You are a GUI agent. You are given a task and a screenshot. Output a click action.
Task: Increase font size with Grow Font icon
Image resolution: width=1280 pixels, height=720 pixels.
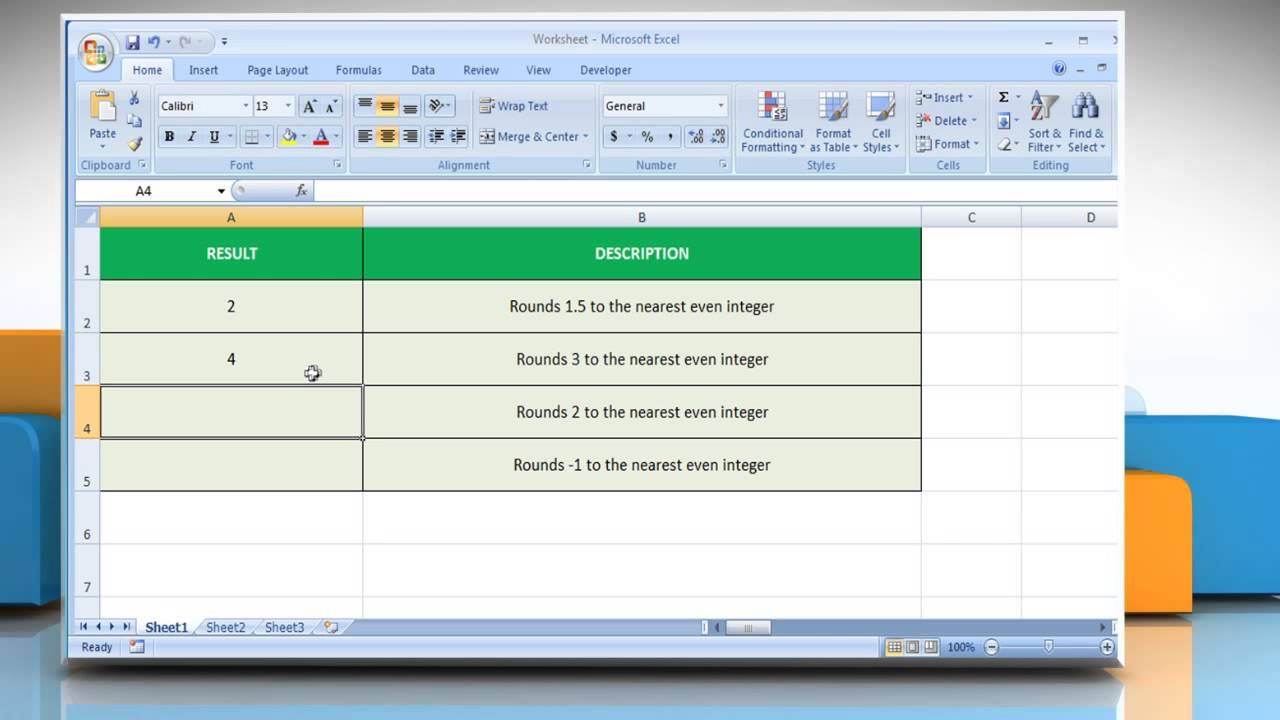click(x=310, y=106)
